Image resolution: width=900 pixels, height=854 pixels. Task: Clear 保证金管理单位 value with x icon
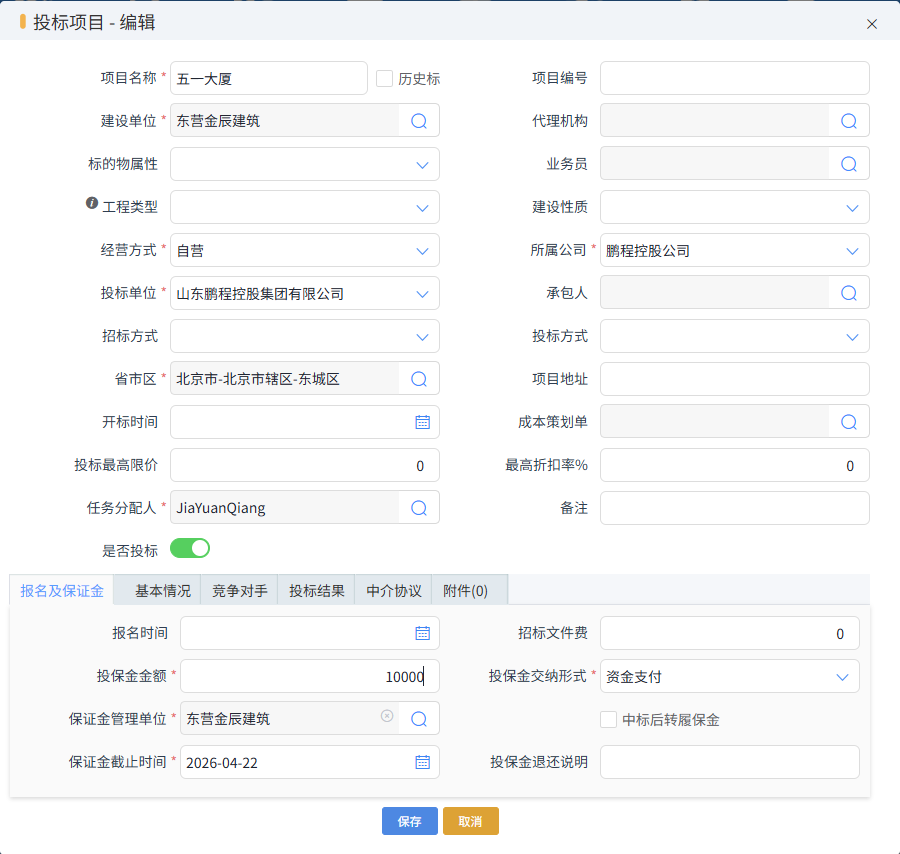click(387, 716)
